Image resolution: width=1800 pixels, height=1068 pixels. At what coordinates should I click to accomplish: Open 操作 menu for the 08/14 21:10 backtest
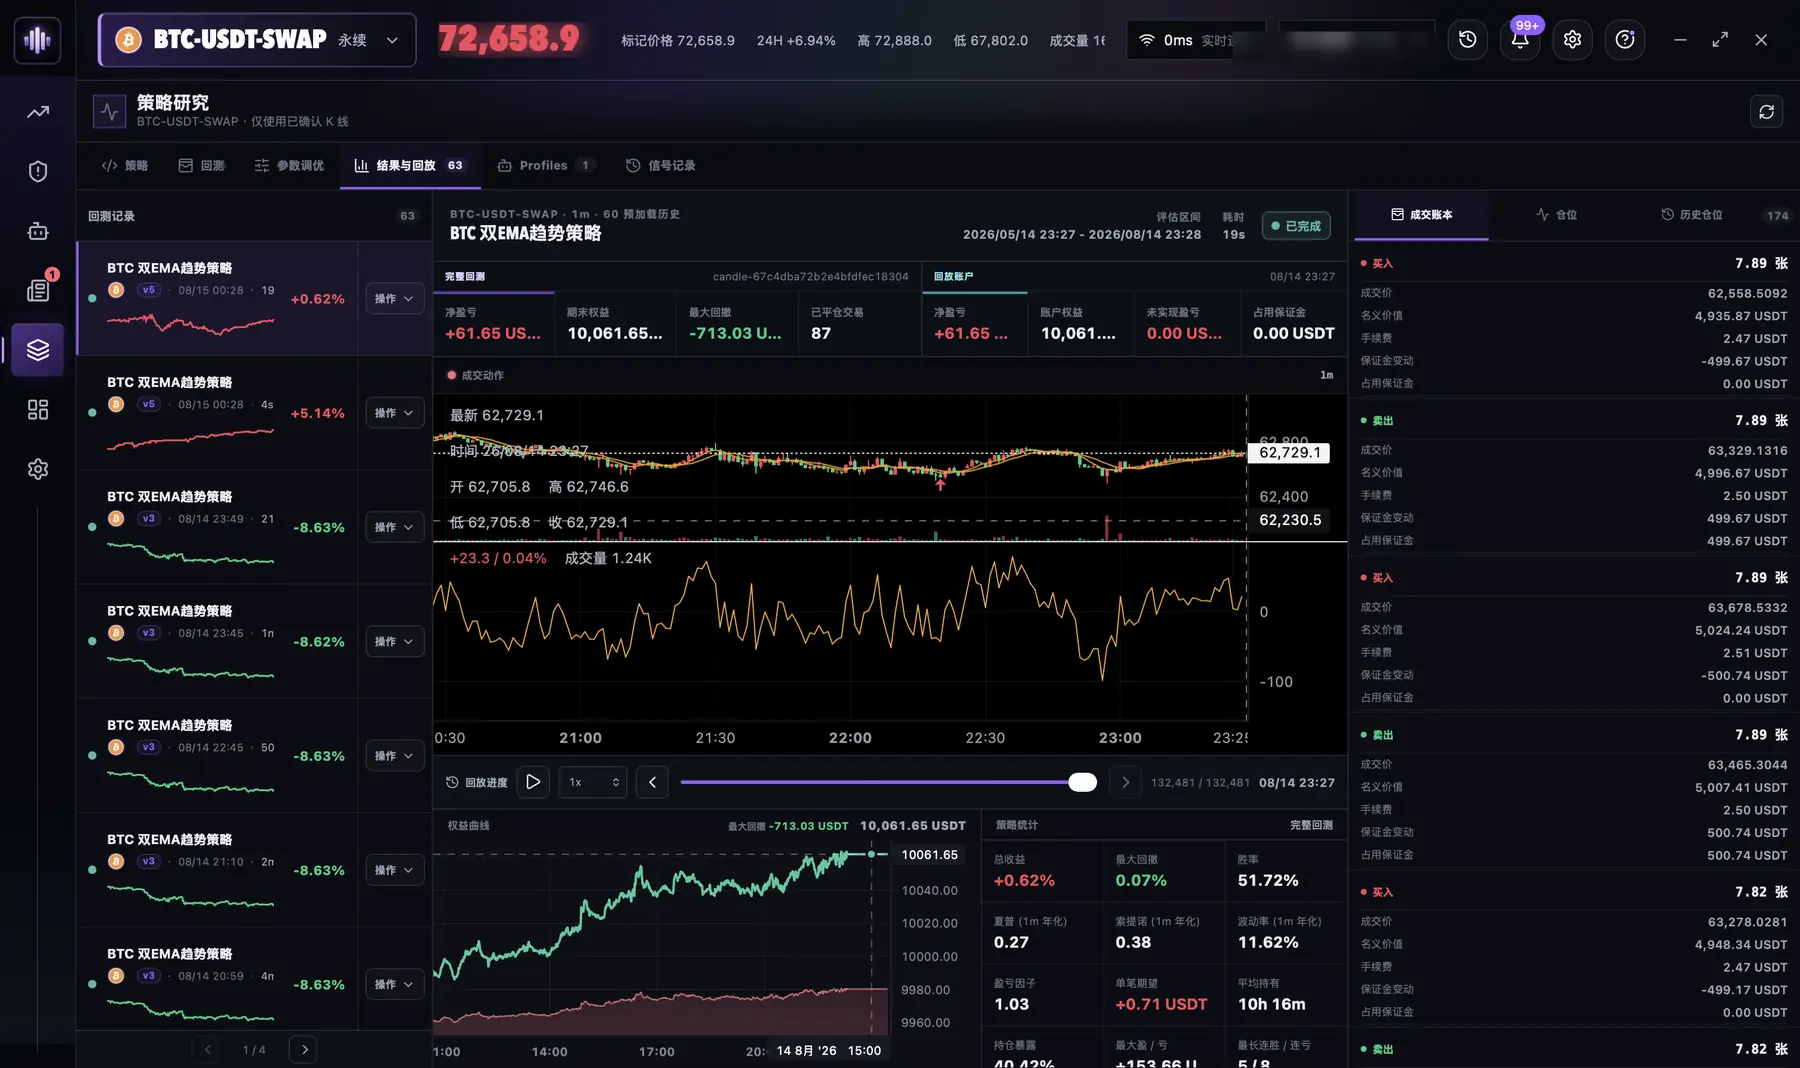[394, 870]
